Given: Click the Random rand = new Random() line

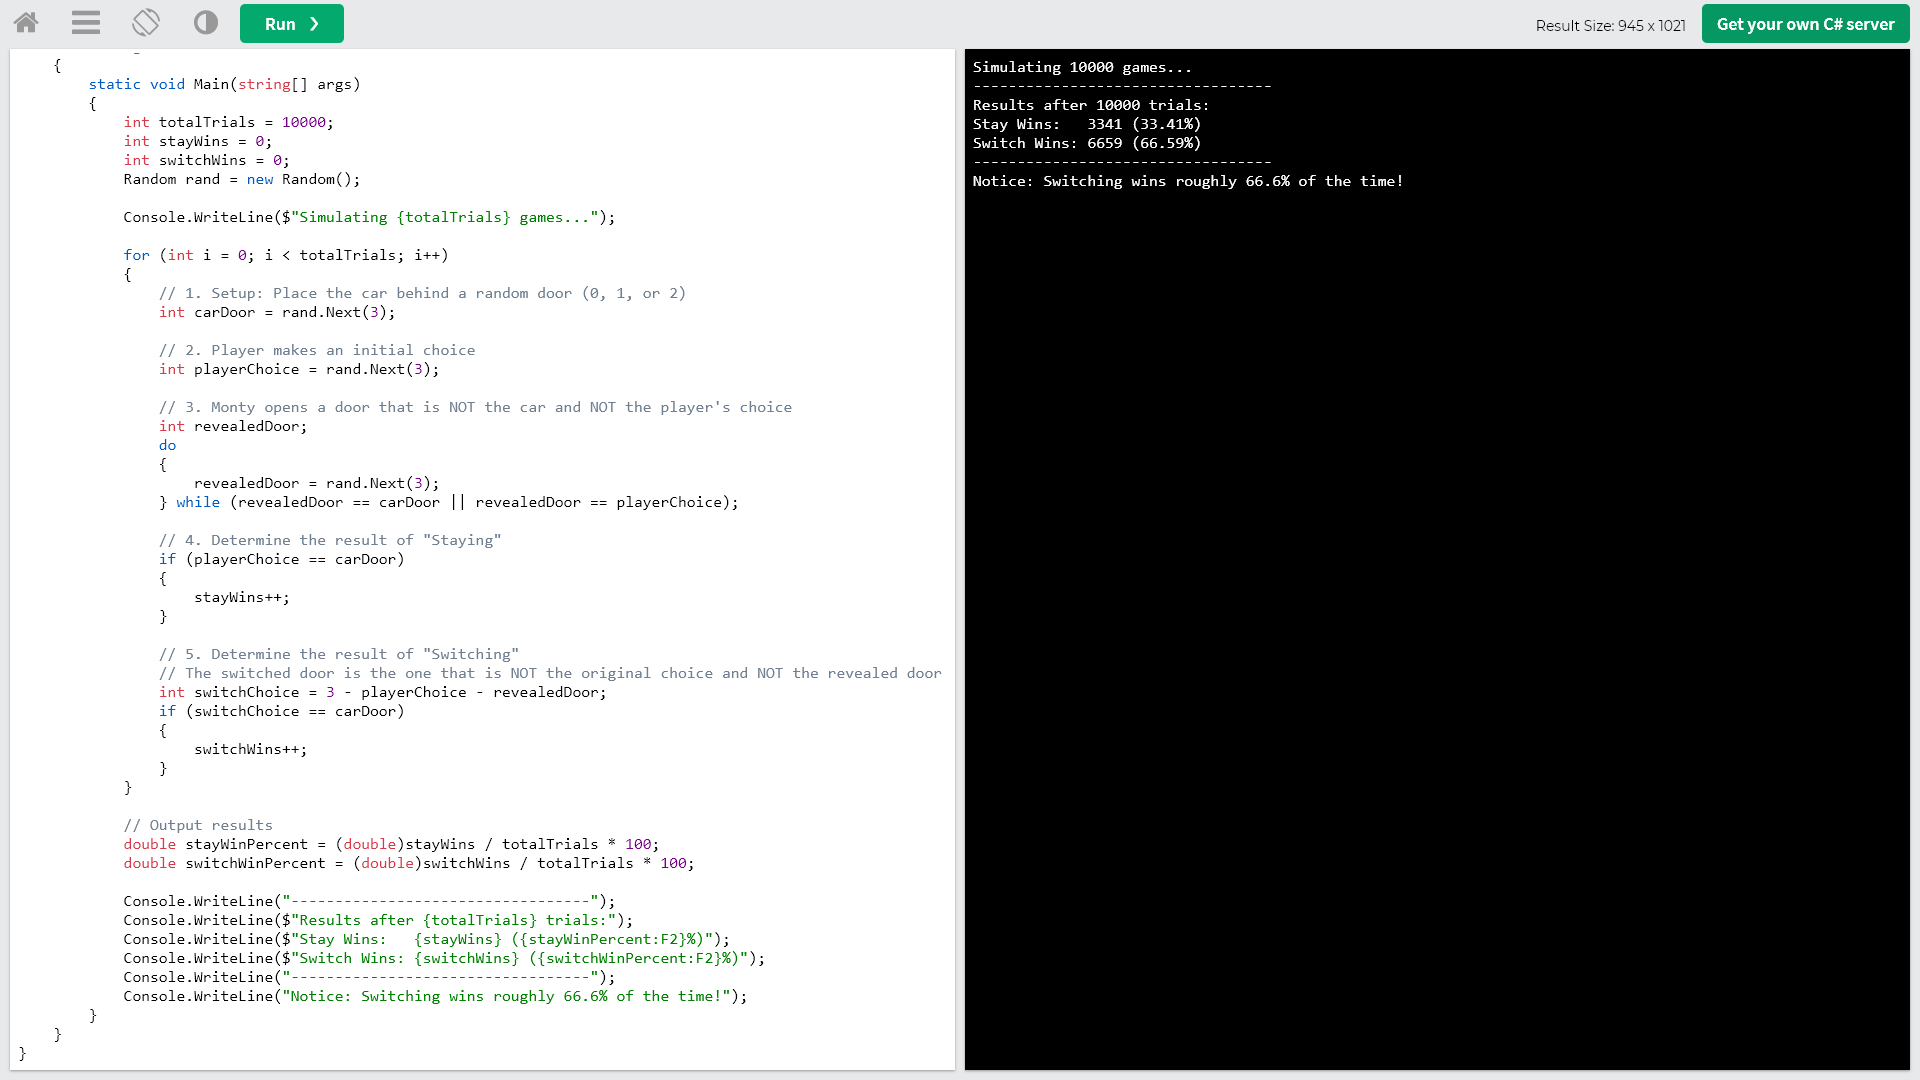Looking at the screenshot, I should click(241, 179).
